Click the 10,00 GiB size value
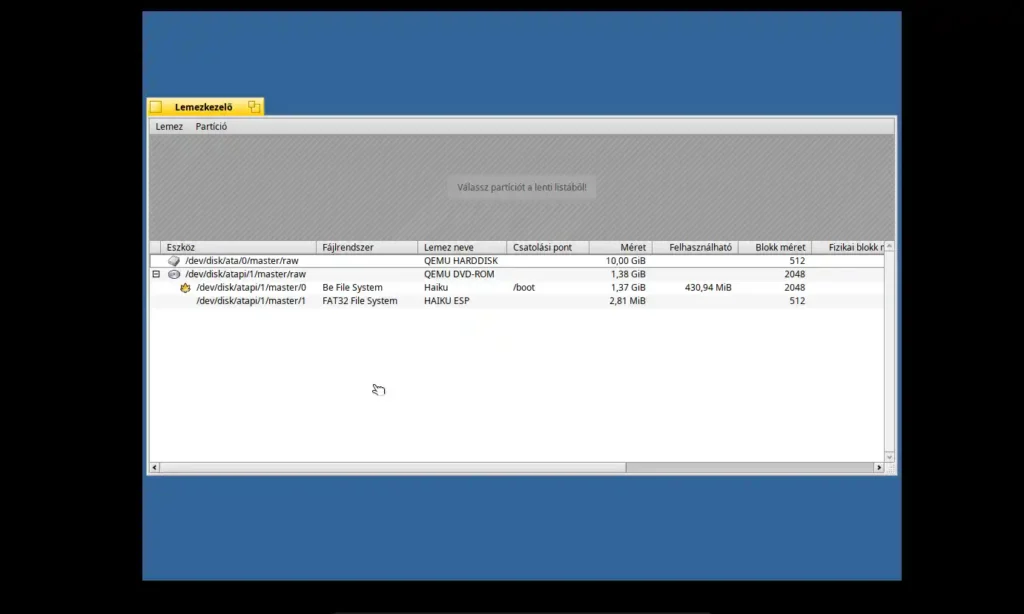 coord(626,261)
